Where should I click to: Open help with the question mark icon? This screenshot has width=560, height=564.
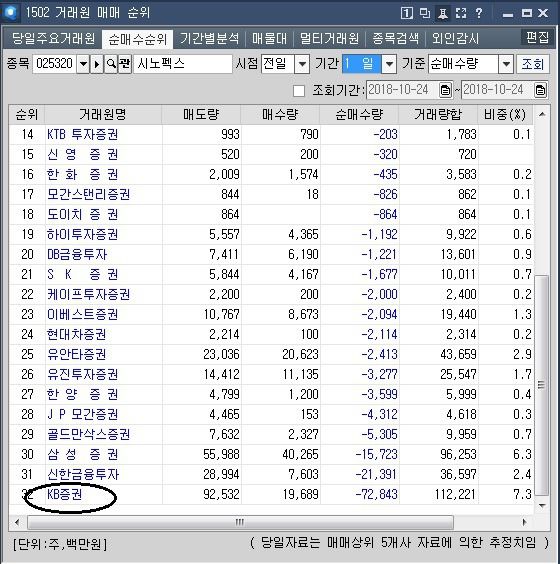[x=479, y=13]
